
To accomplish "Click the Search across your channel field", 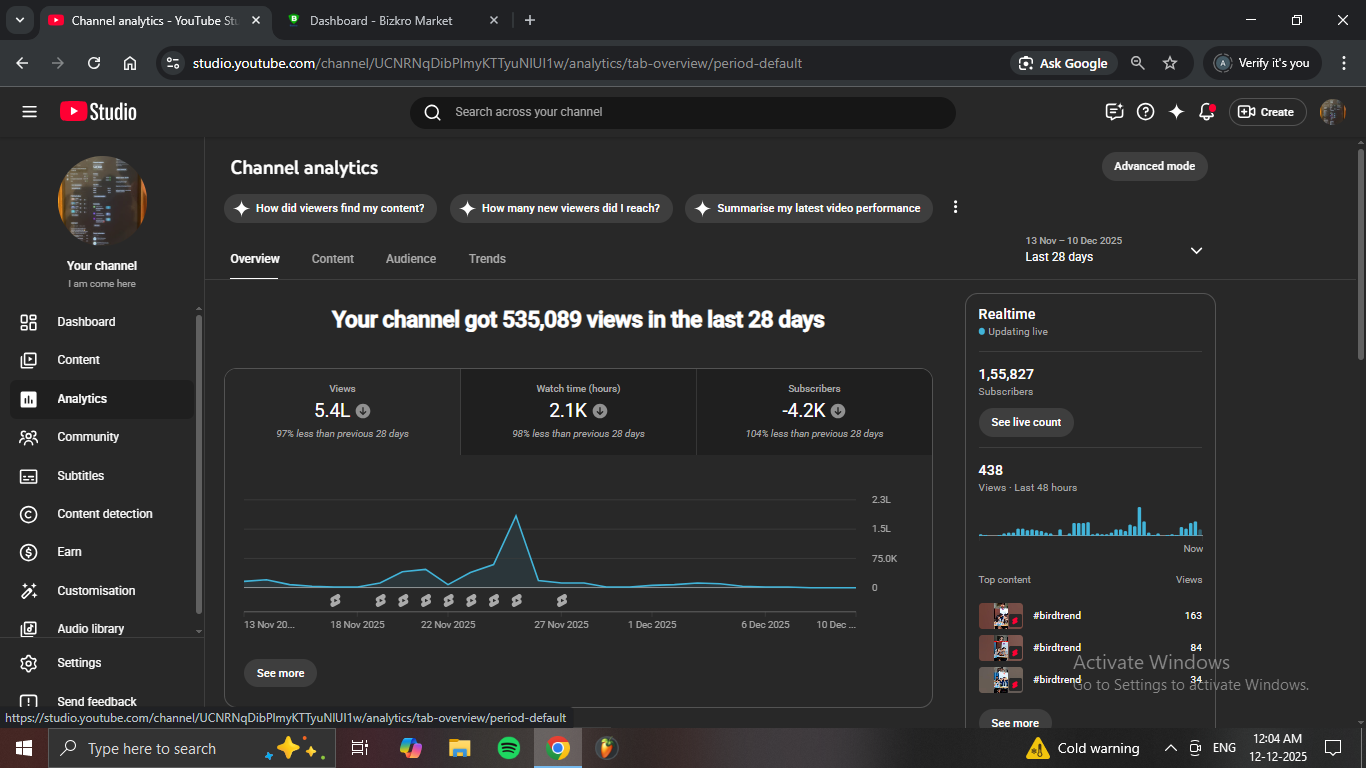I will point(682,112).
